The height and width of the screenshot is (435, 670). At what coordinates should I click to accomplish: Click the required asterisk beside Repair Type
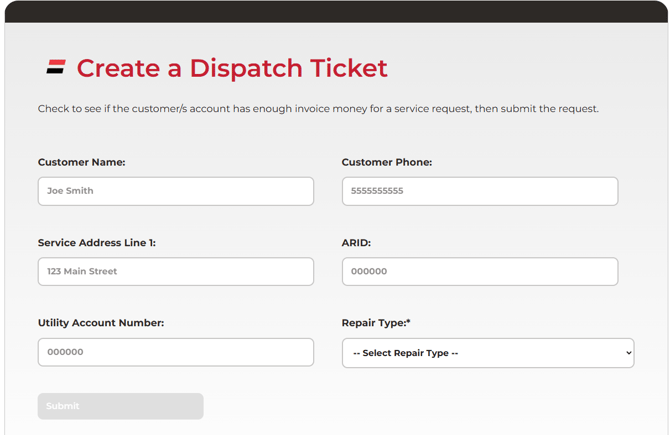point(408,322)
